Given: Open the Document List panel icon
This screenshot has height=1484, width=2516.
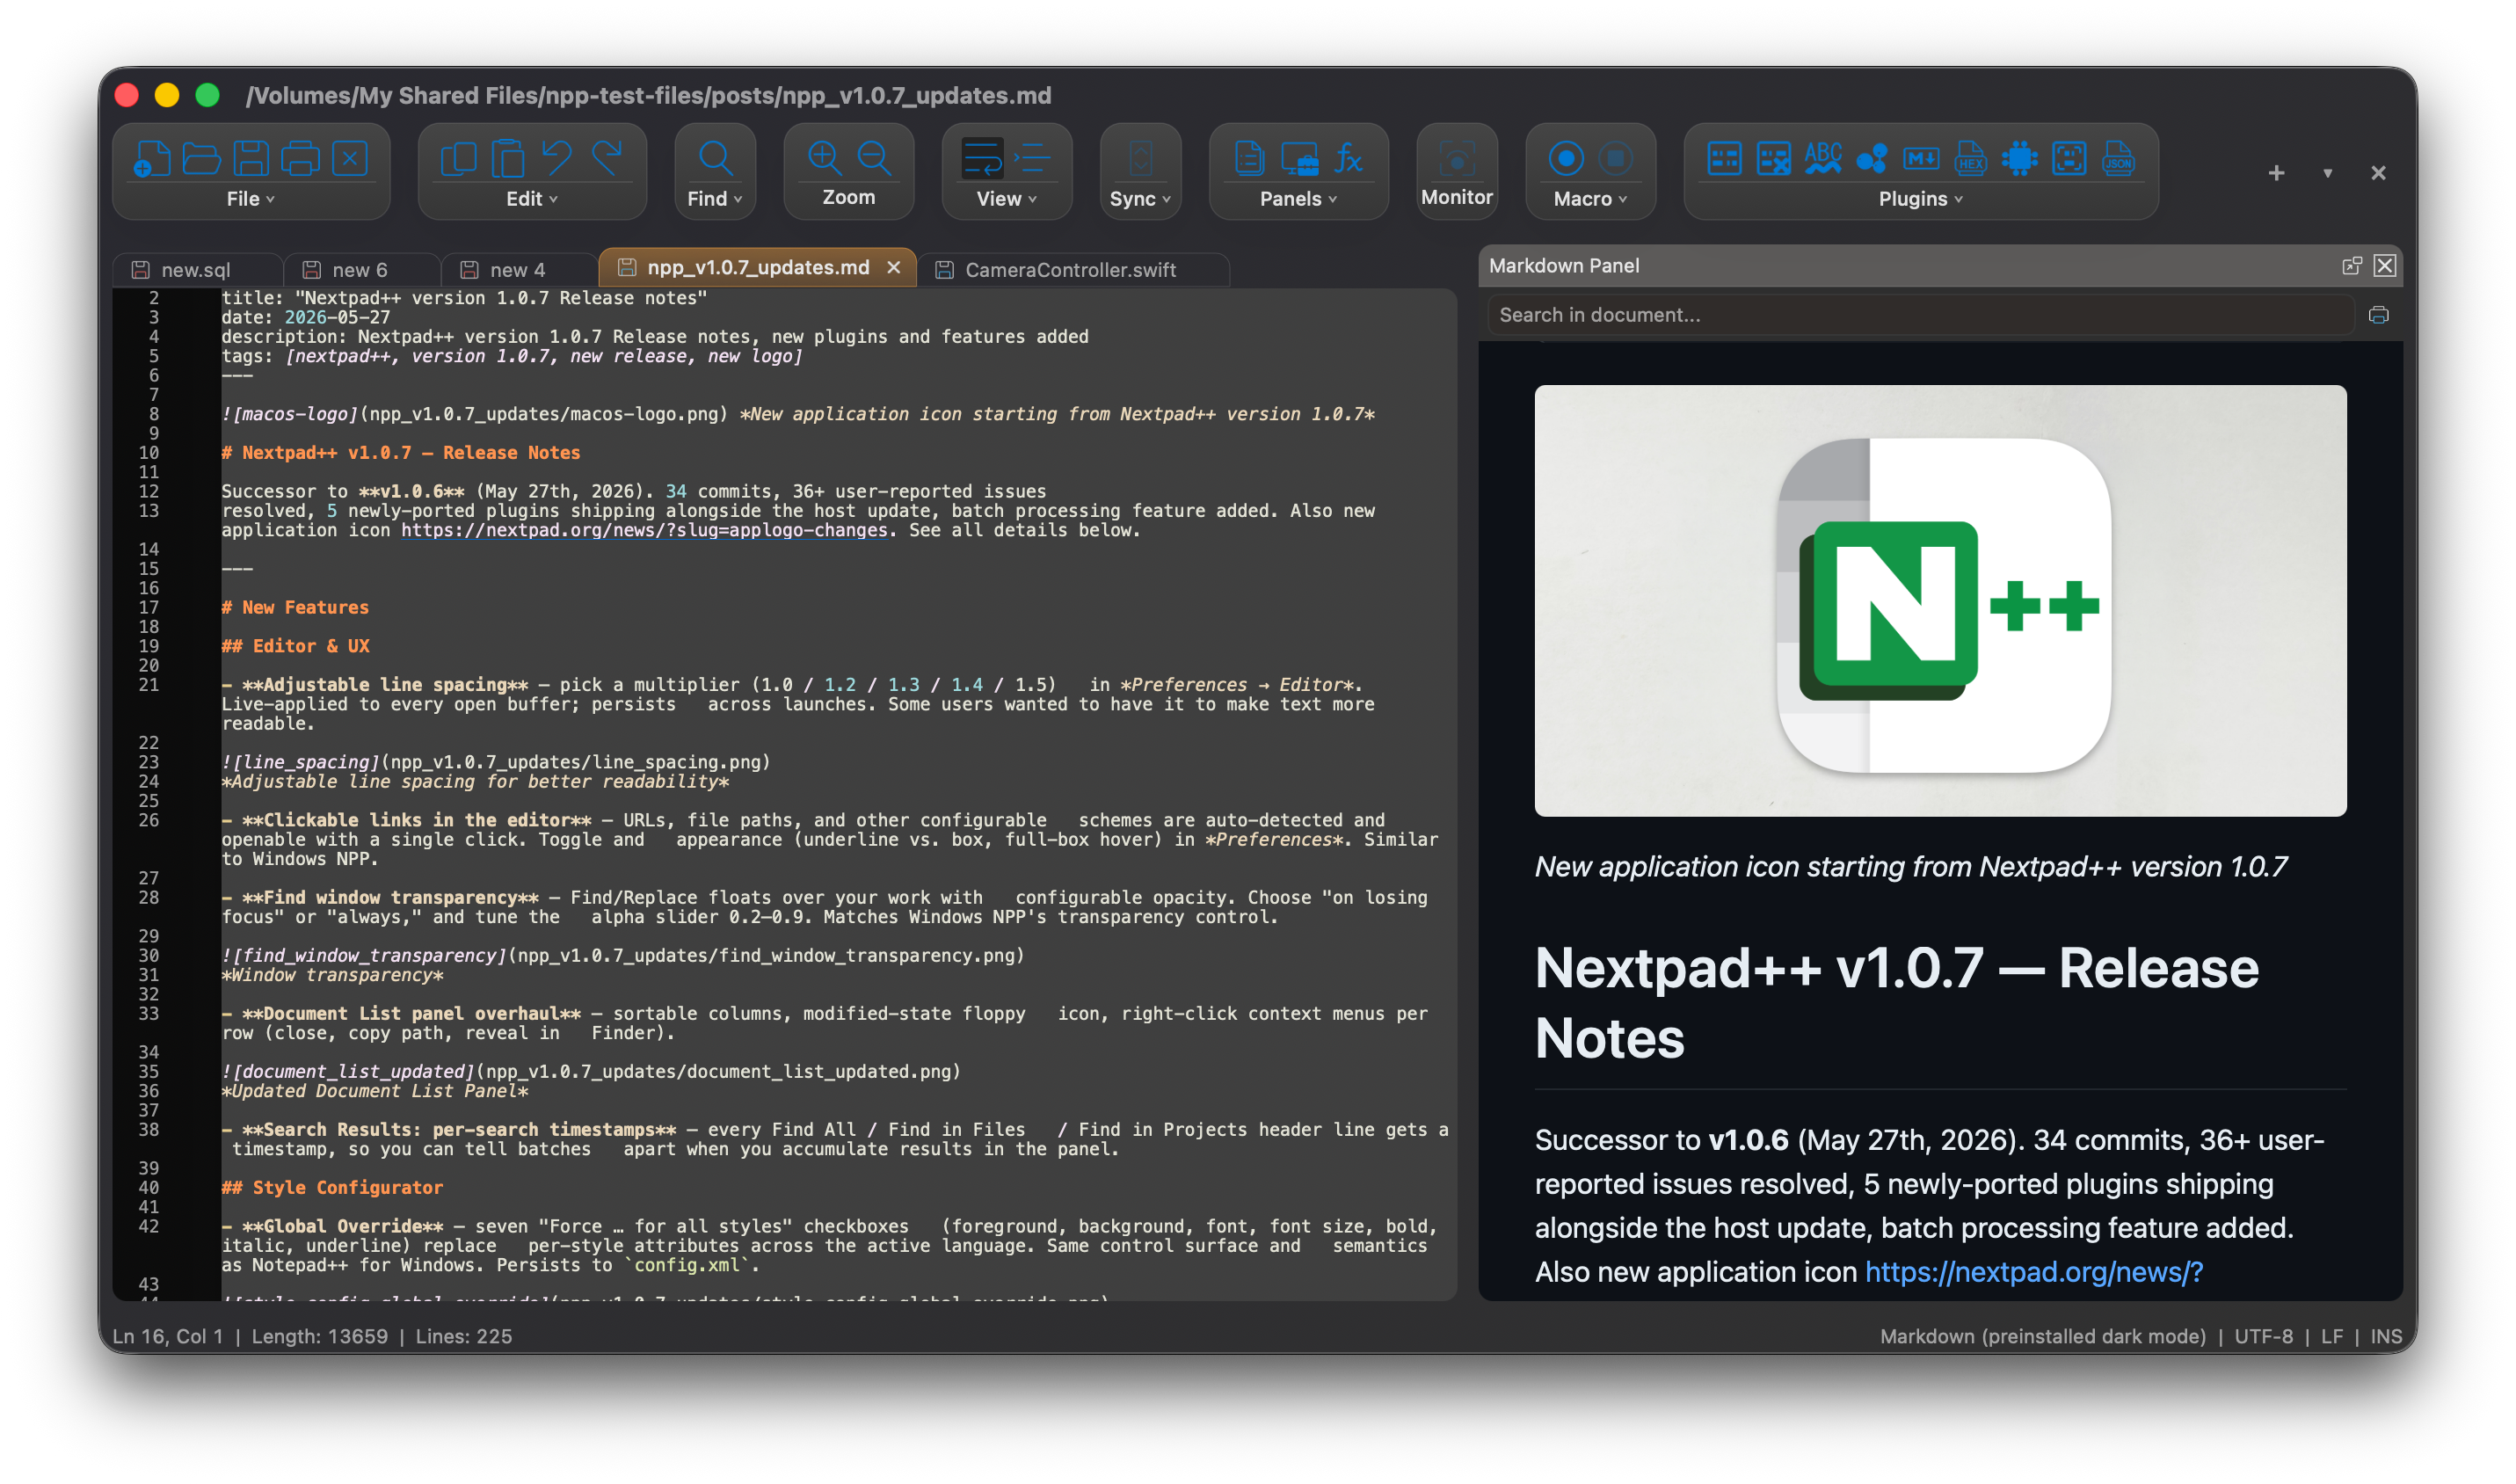Looking at the screenshot, I should (1249, 158).
